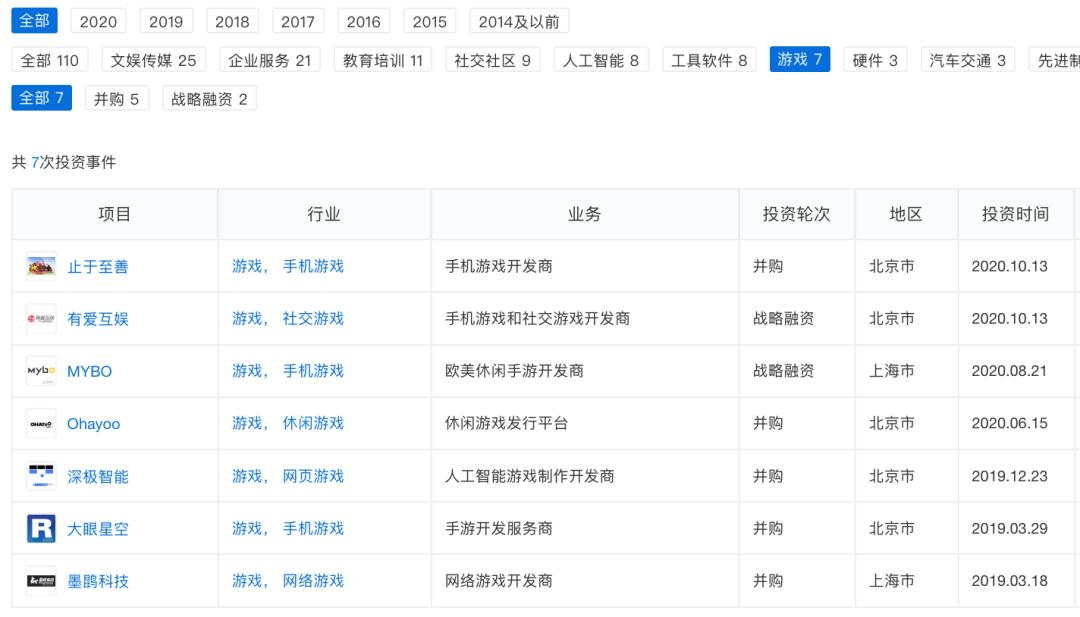Screen dimensions: 1080x617
Task: Select the 全部 year filter
Action: pos(34,21)
